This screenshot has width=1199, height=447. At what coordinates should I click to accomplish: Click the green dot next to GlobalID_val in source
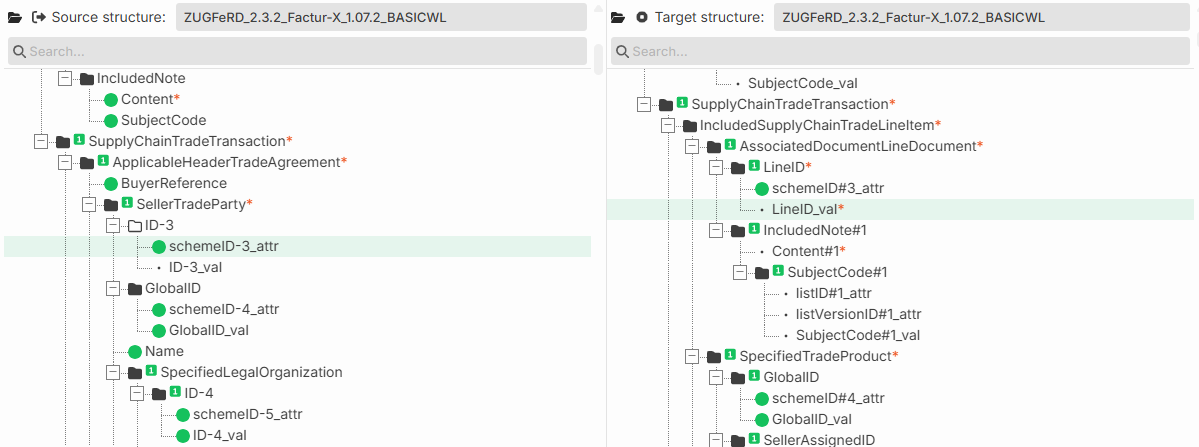[158, 331]
